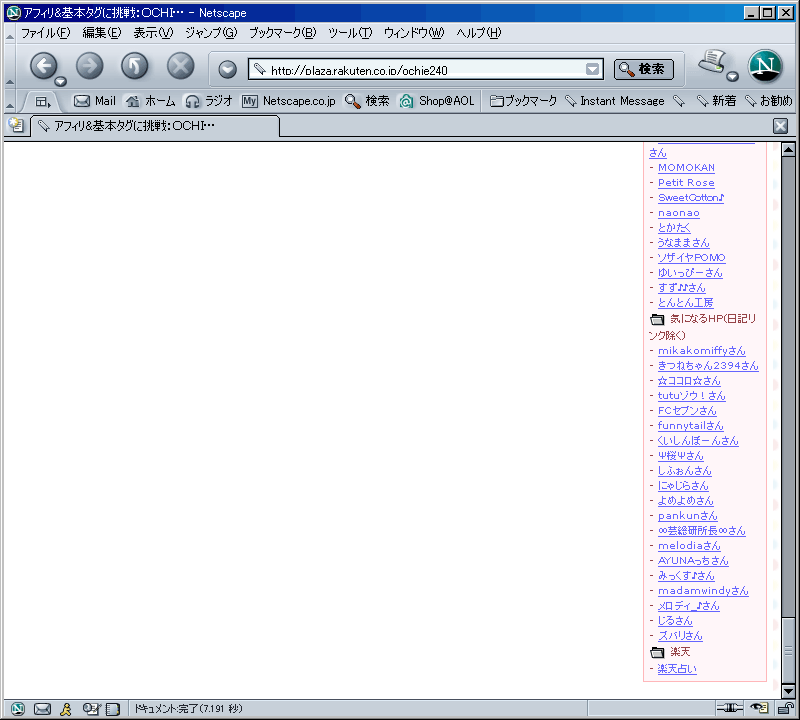Viewport: 800px width, 720px height.
Task: Open the Print button dropdown arrow
Action: click(x=733, y=77)
